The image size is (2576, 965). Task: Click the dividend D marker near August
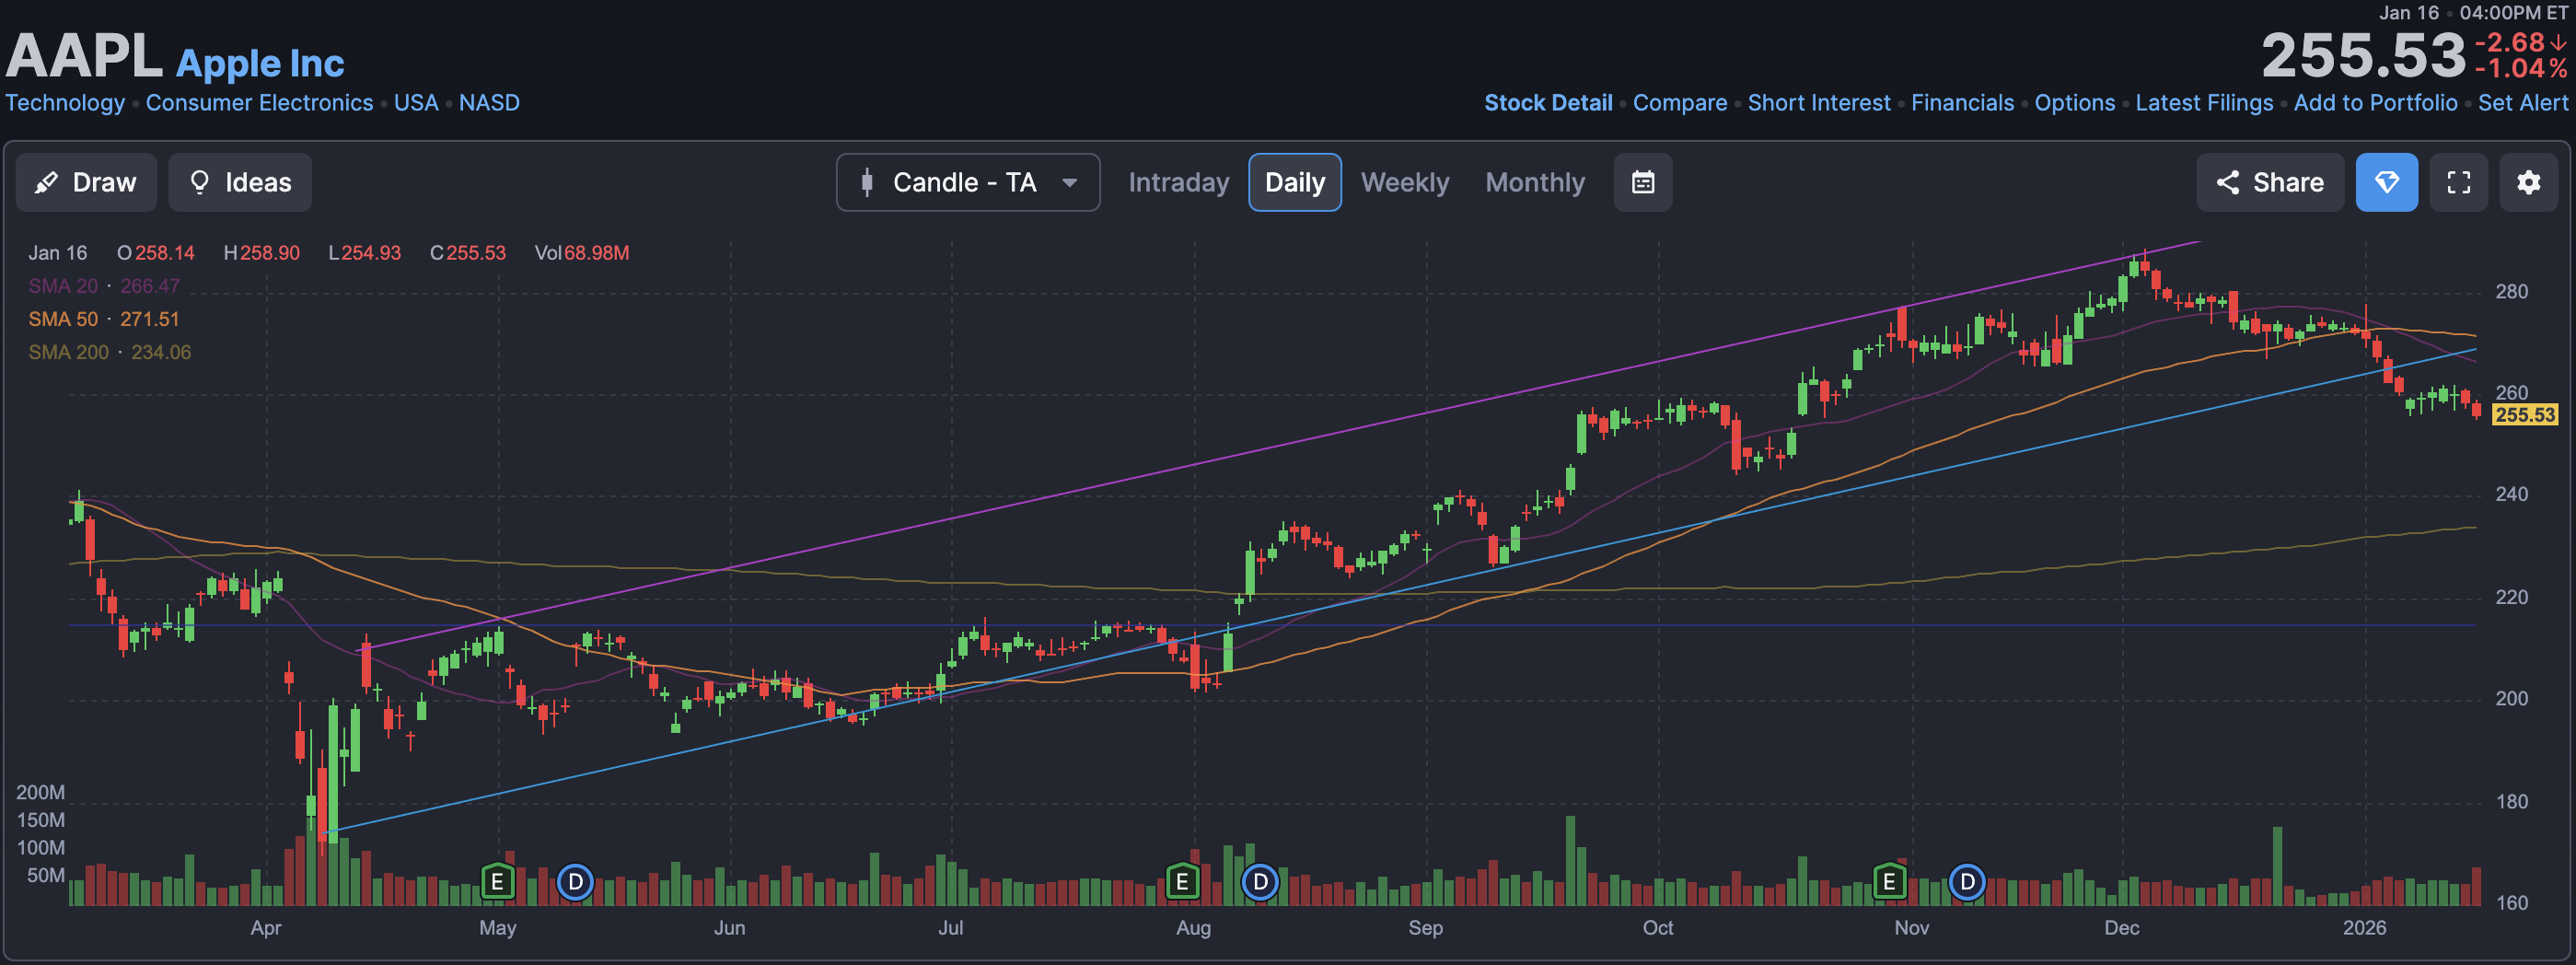tap(1260, 882)
